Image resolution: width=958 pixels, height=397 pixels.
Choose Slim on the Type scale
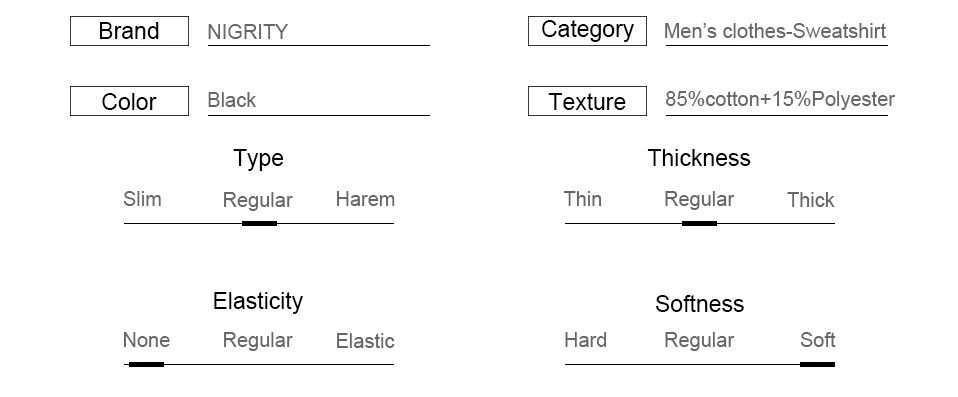coord(142,199)
